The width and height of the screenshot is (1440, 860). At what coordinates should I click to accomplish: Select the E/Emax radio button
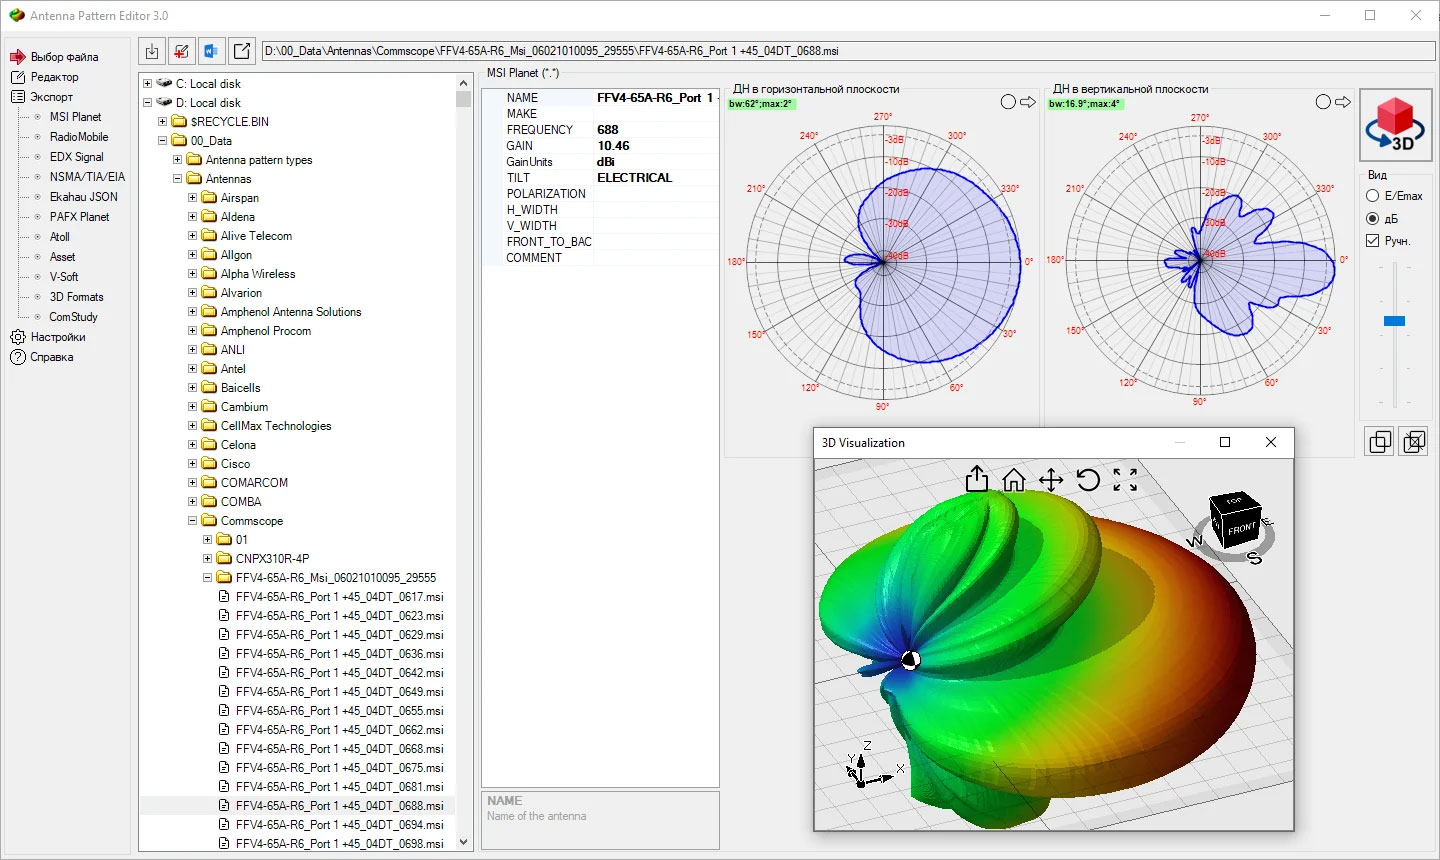pos(1373,196)
